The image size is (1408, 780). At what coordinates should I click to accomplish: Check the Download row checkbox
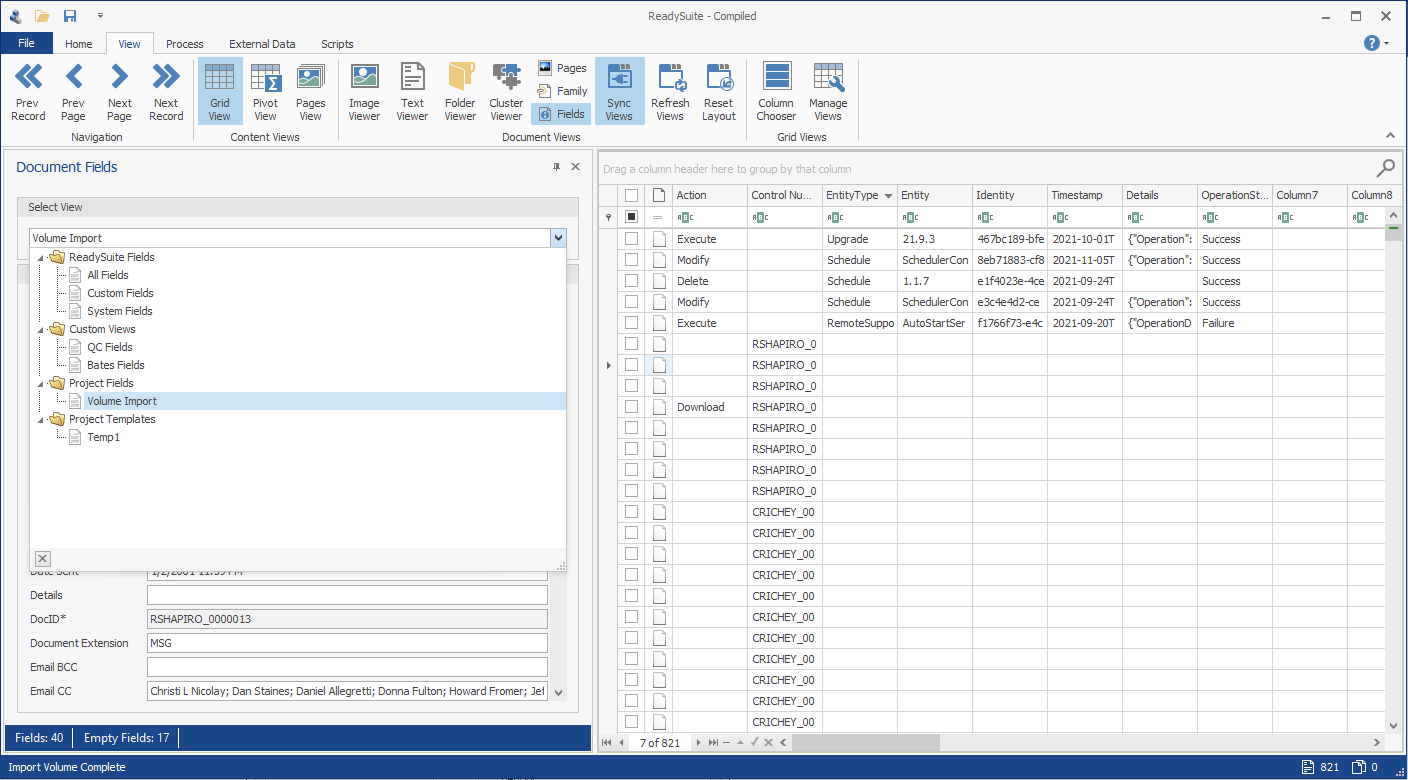click(631, 407)
